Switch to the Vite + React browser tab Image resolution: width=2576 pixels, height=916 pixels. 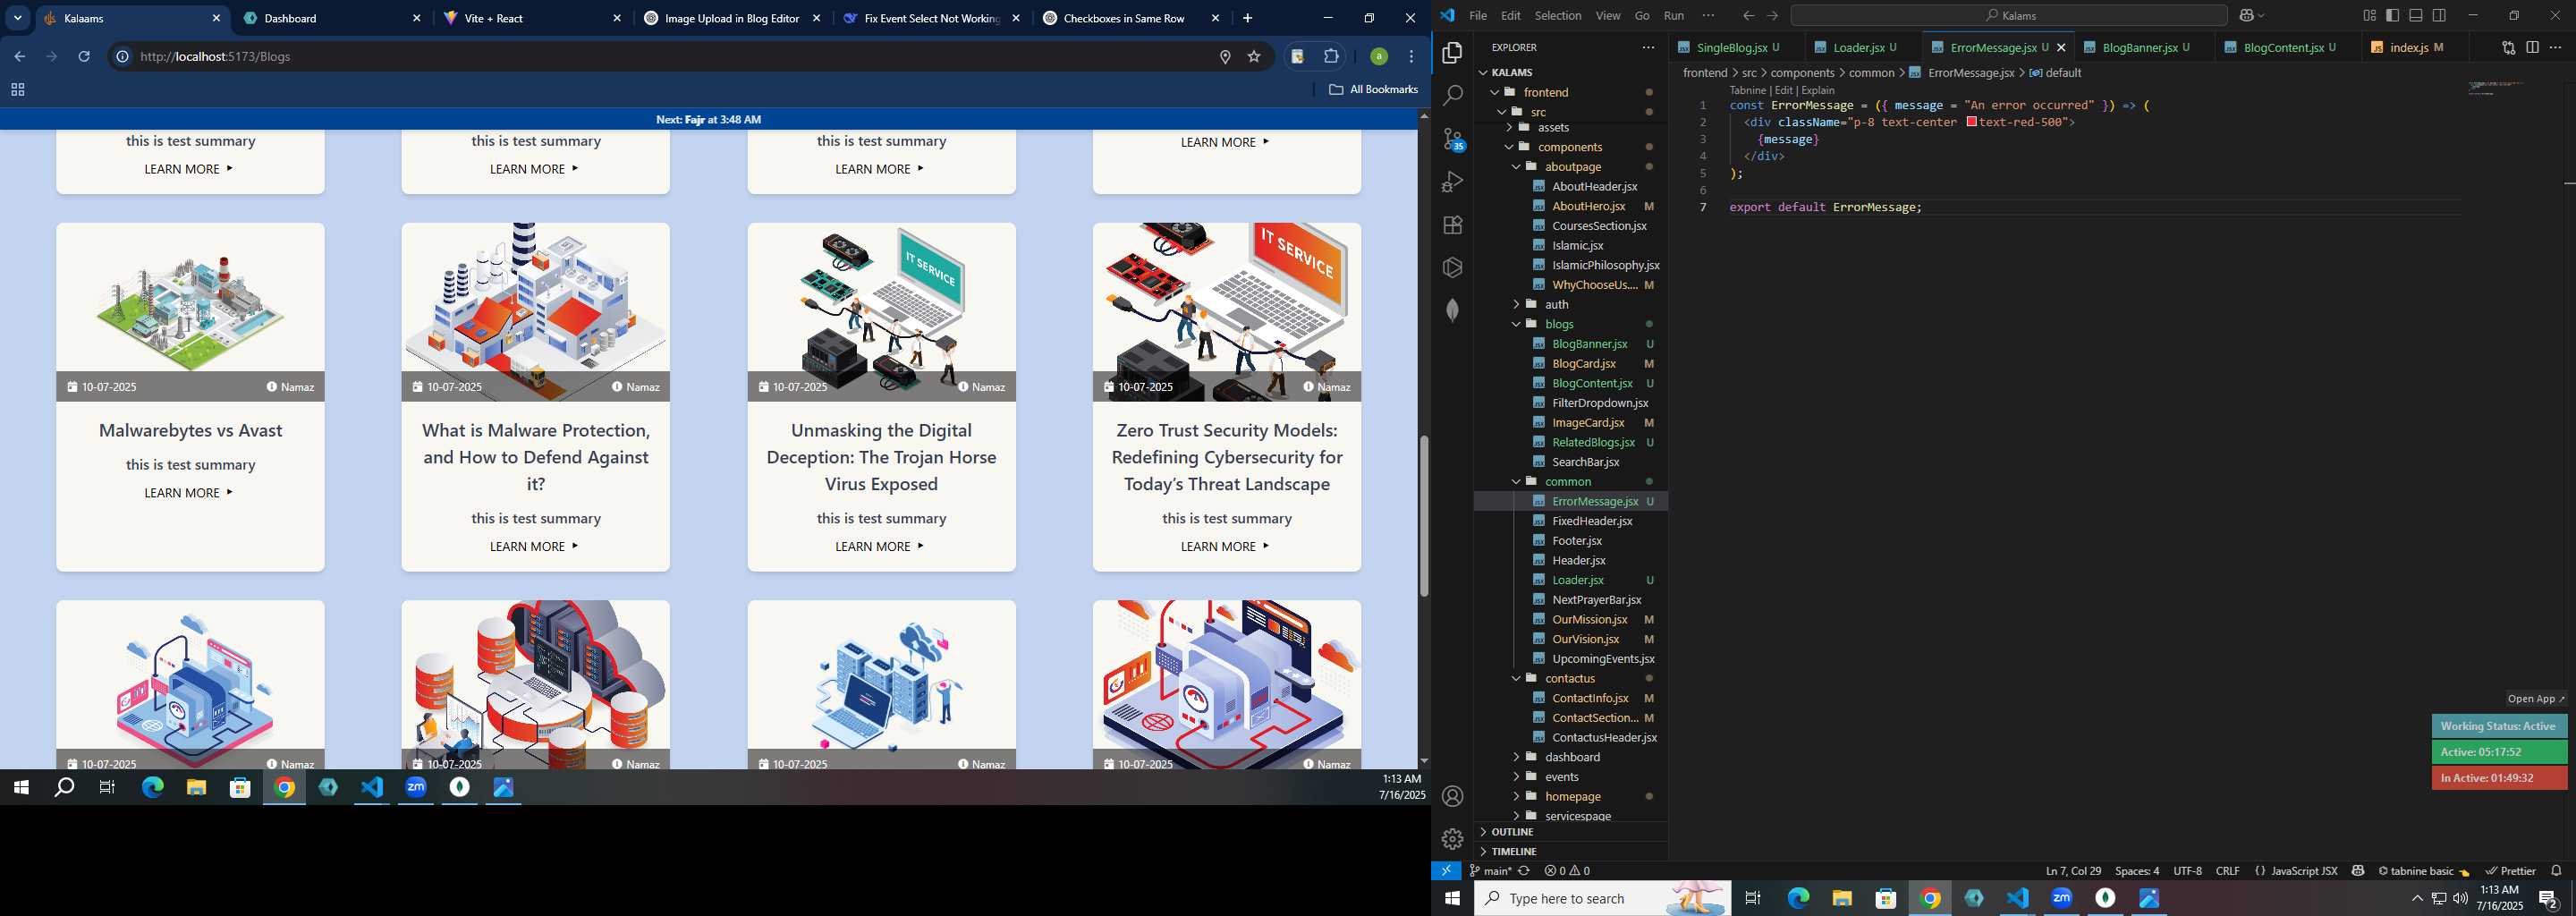[532, 18]
